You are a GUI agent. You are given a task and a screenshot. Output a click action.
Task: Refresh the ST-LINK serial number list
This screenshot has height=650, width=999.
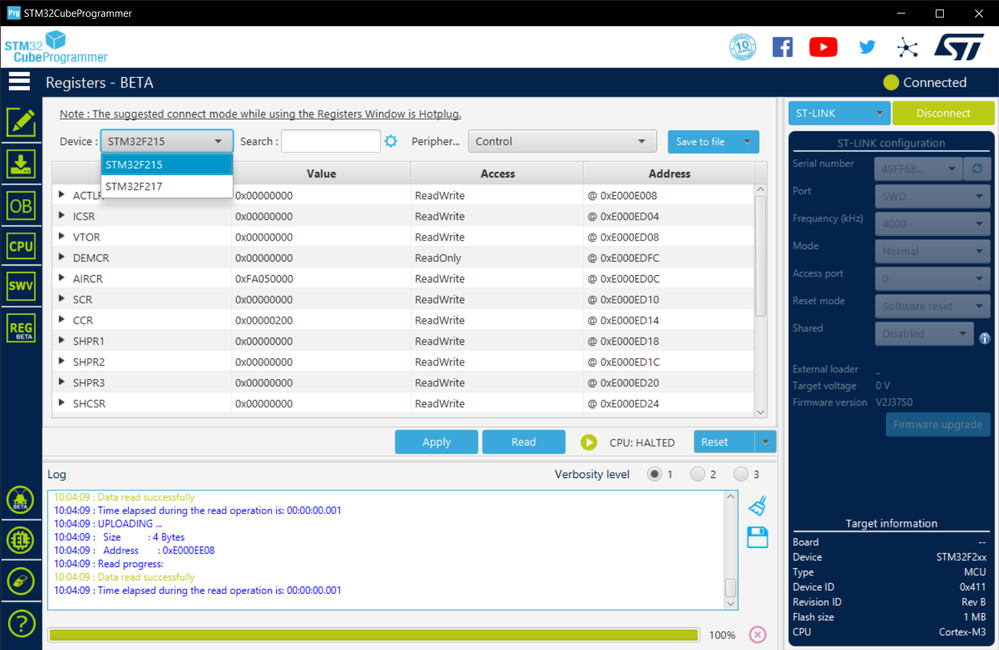(x=977, y=169)
